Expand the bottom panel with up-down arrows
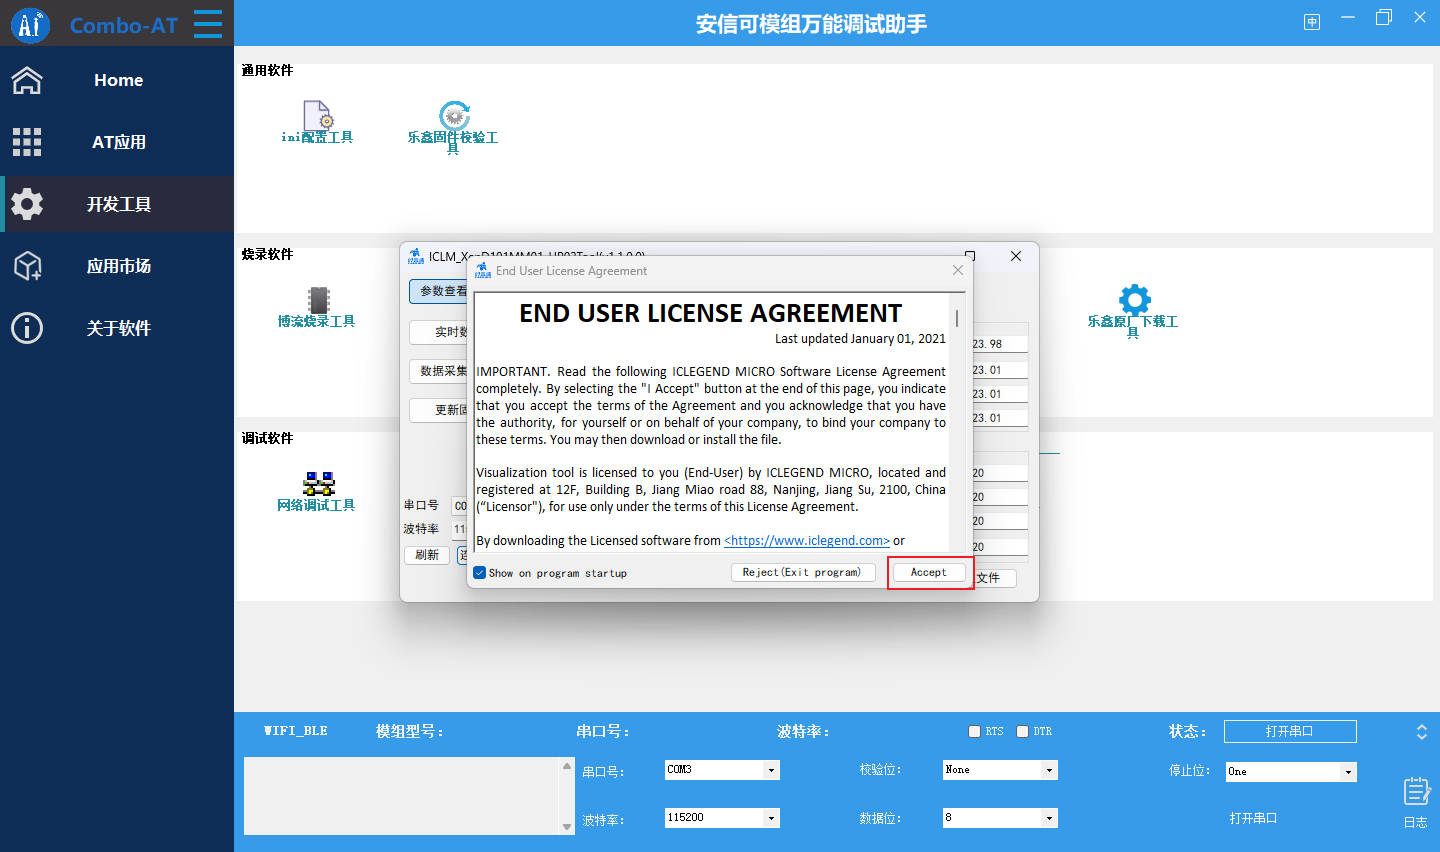 click(1422, 732)
